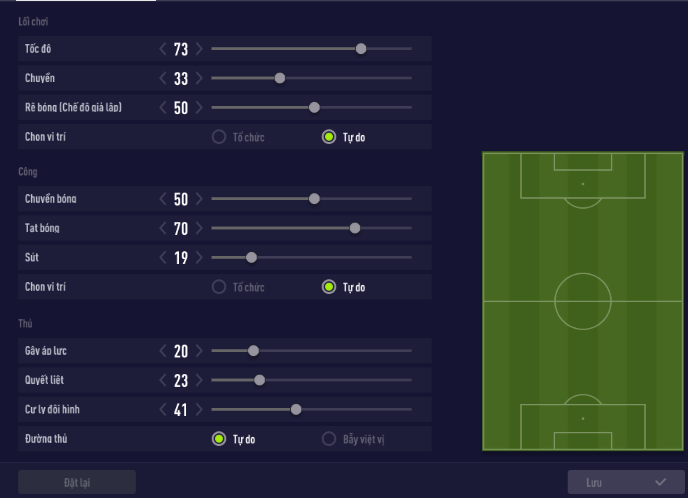688x498 pixels.
Task: Click the Sút slider handle
Action: pyautogui.click(x=251, y=258)
